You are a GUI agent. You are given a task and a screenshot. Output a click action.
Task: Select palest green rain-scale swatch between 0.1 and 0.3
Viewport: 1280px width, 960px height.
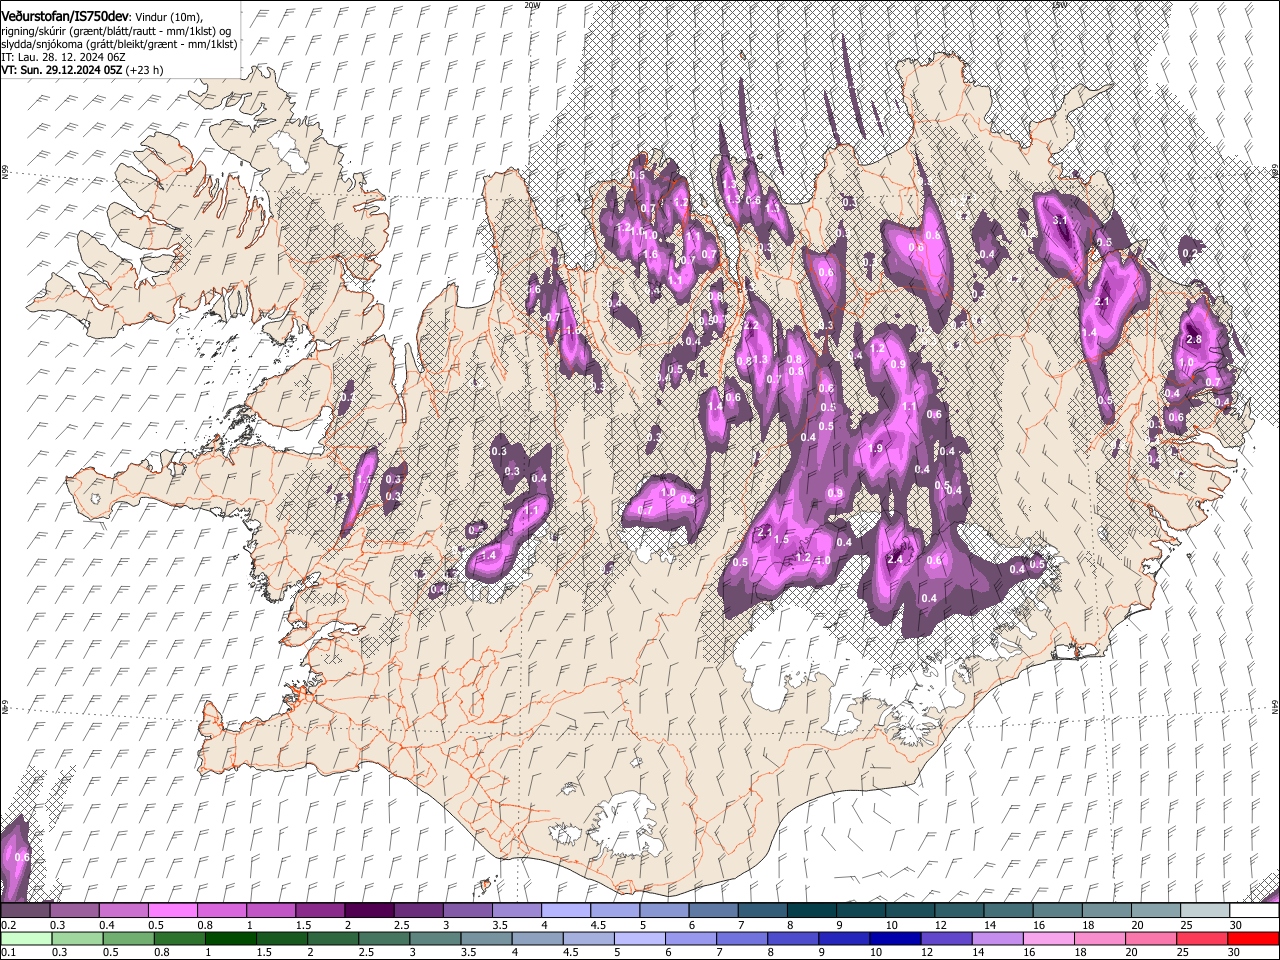click(25, 938)
